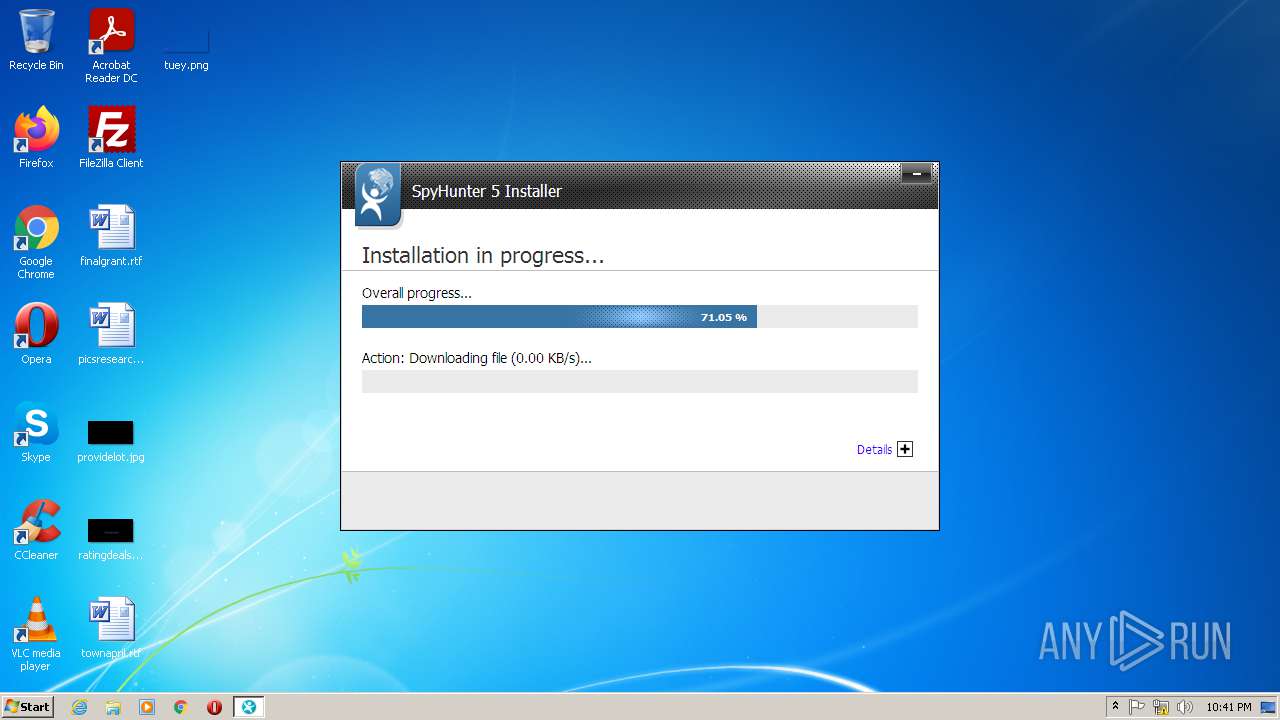Click the 10:41 PM taskbar clock
Screen dimensions: 1280x720
[x=1228, y=707]
